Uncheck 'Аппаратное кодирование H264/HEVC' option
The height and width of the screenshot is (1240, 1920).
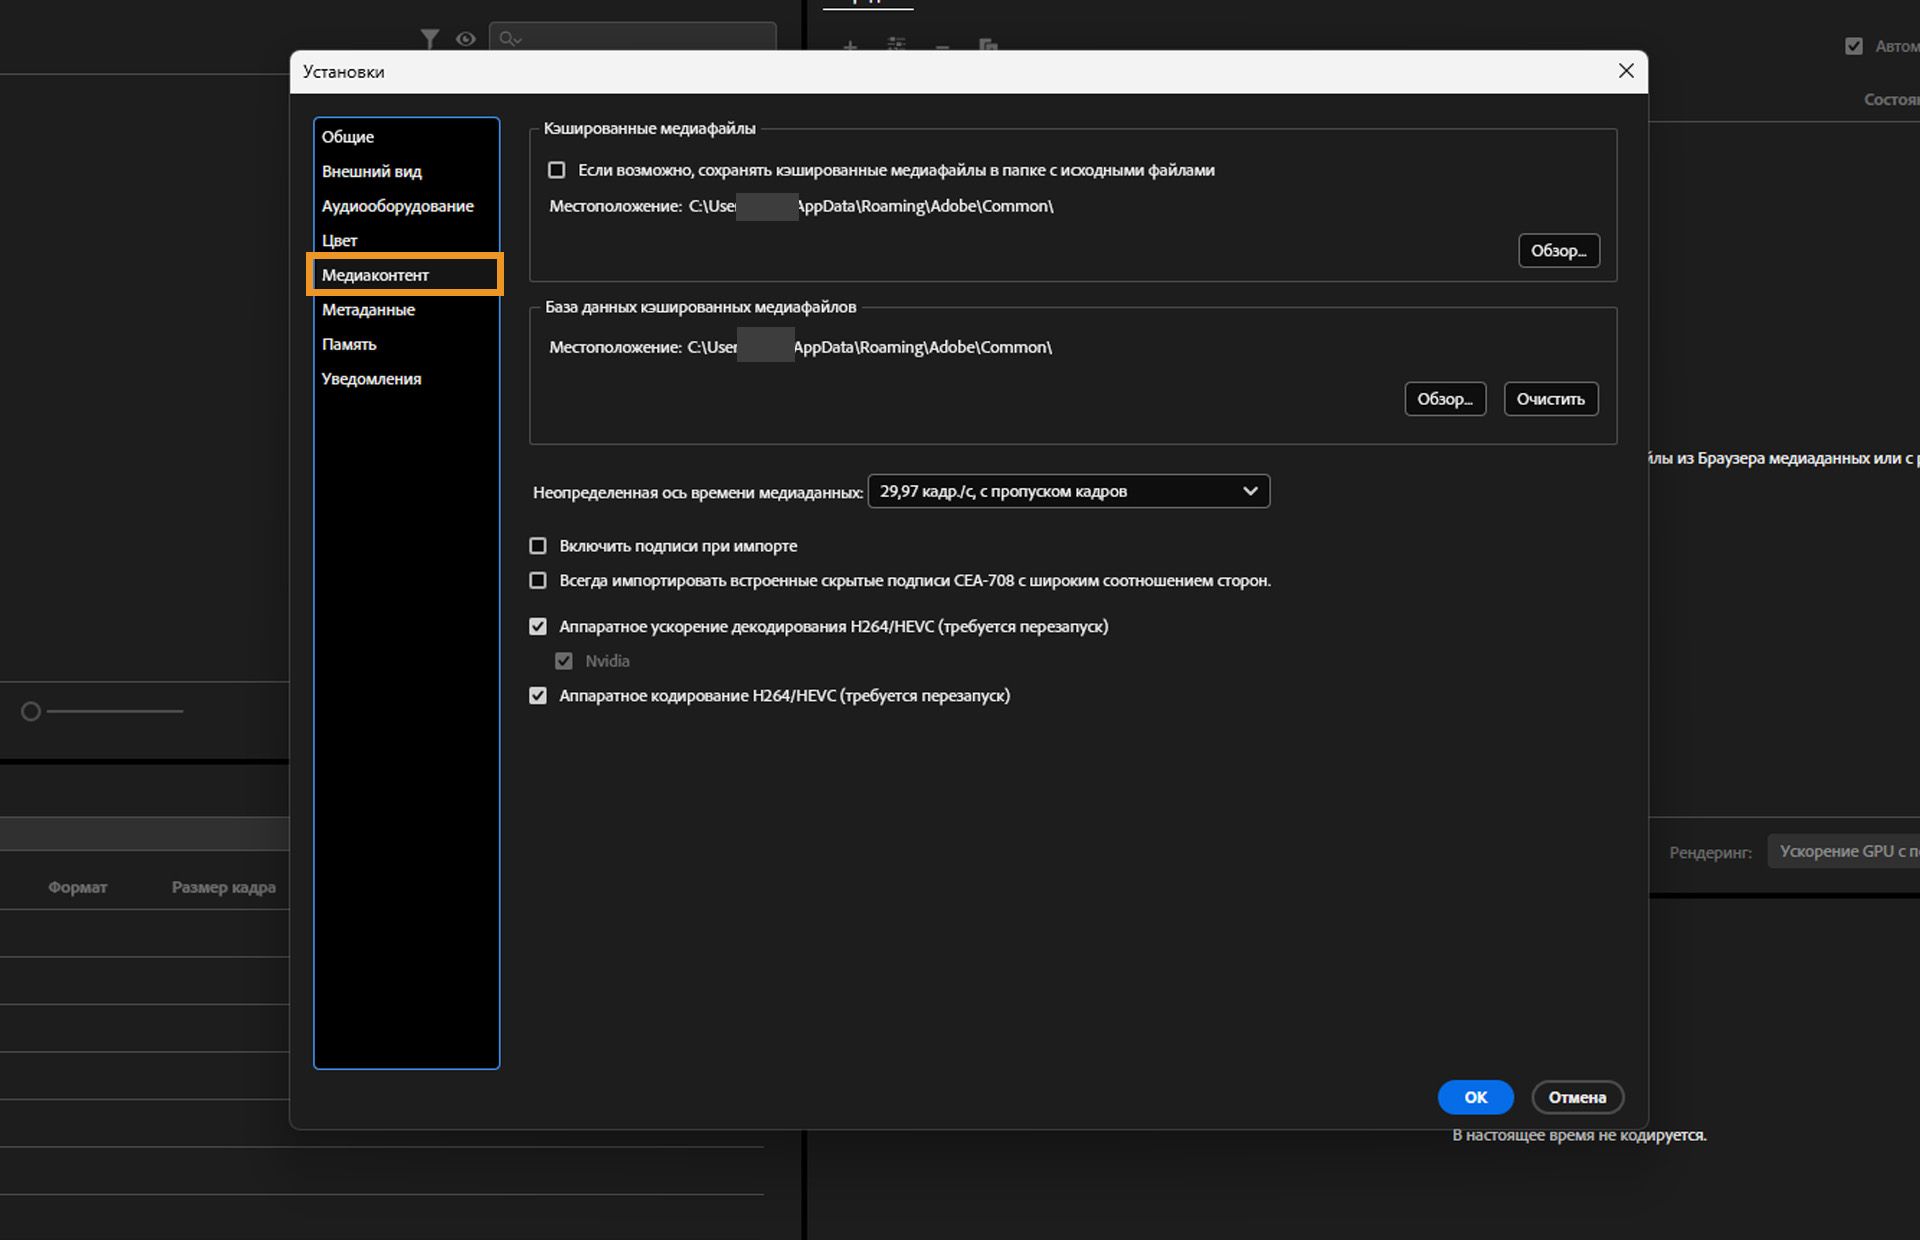(x=538, y=696)
